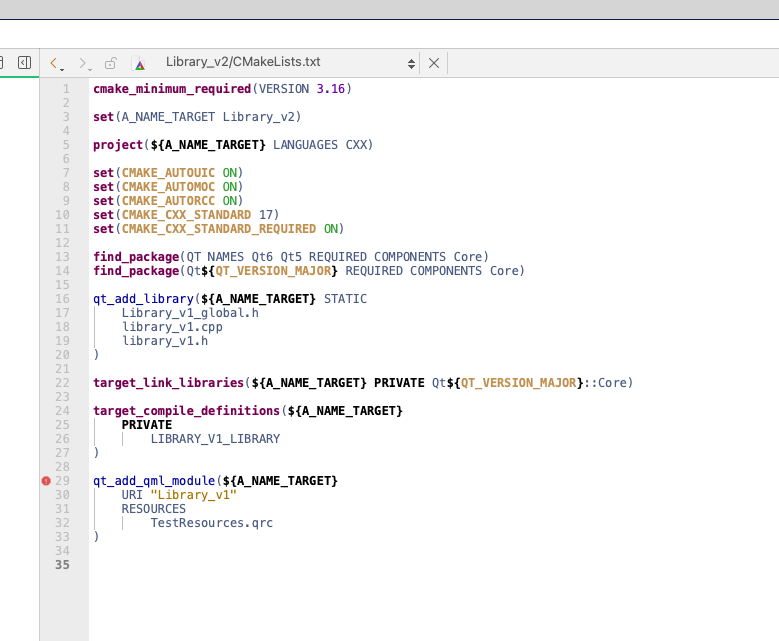The height and width of the screenshot is (641, 779).
Task: Click line number 16 in the gutter
Action: [63, 299]
